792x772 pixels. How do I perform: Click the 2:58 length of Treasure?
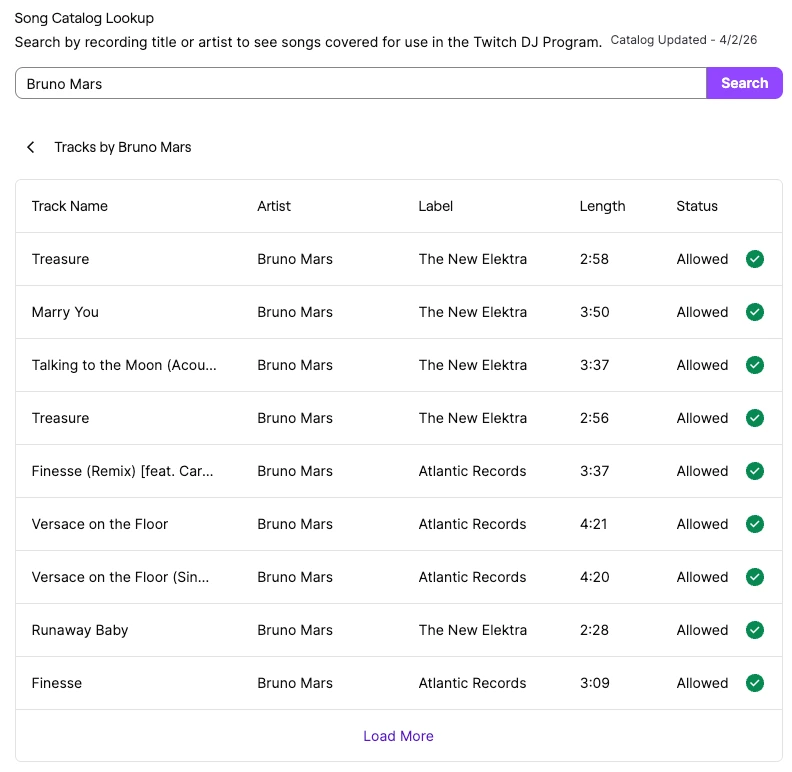(x=594, y=259)
